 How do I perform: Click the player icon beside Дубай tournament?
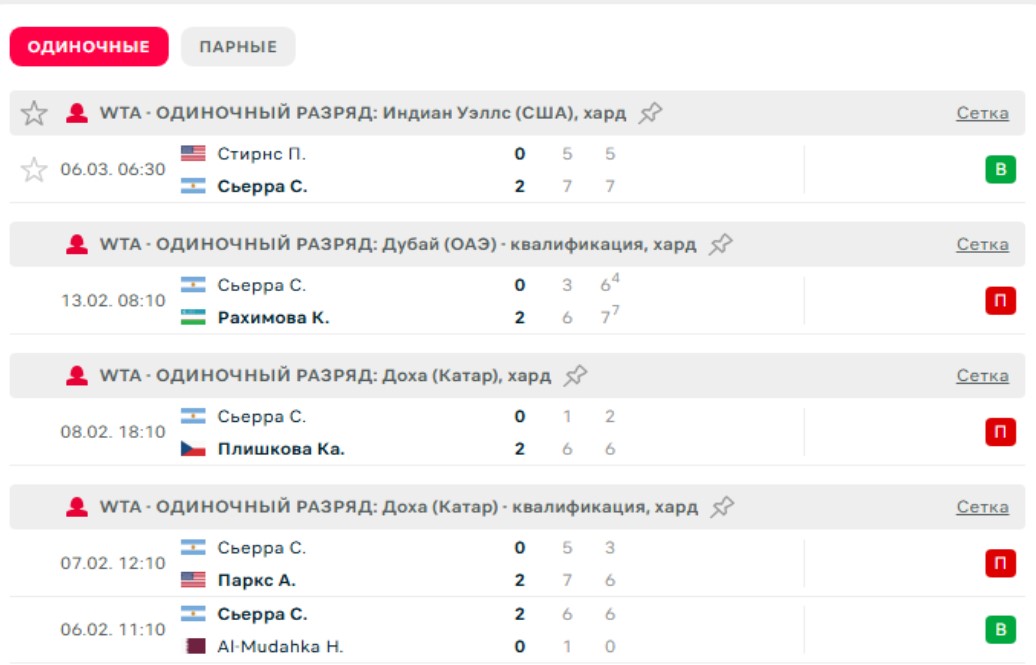[x=77, y=244]
